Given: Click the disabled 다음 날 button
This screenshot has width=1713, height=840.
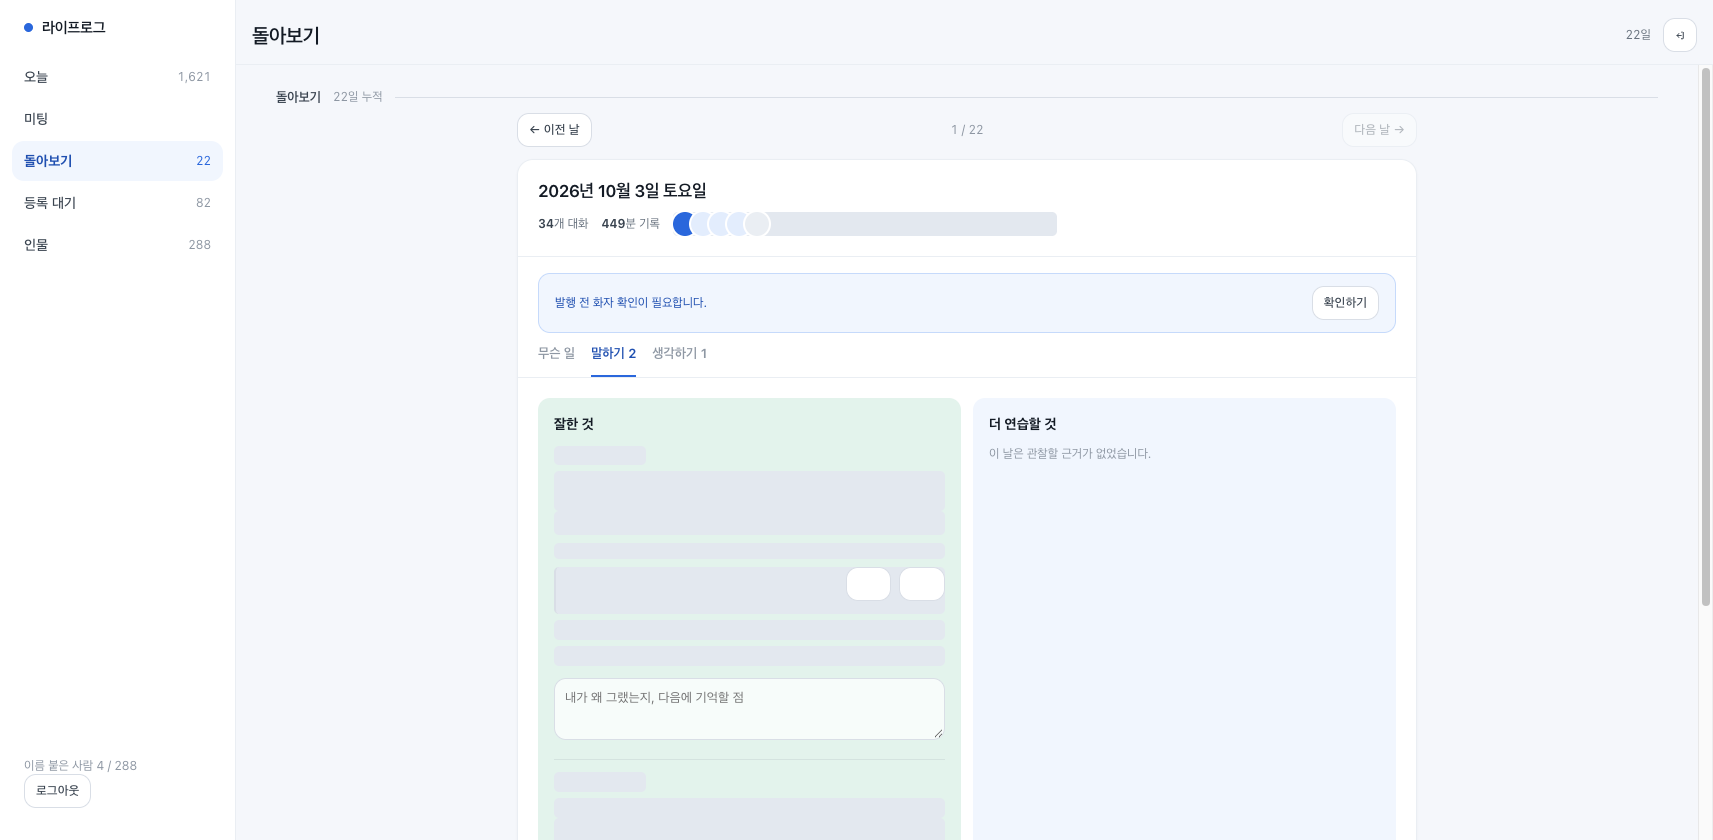Looking at the screenshot, I should click(x=1379, y=130).
